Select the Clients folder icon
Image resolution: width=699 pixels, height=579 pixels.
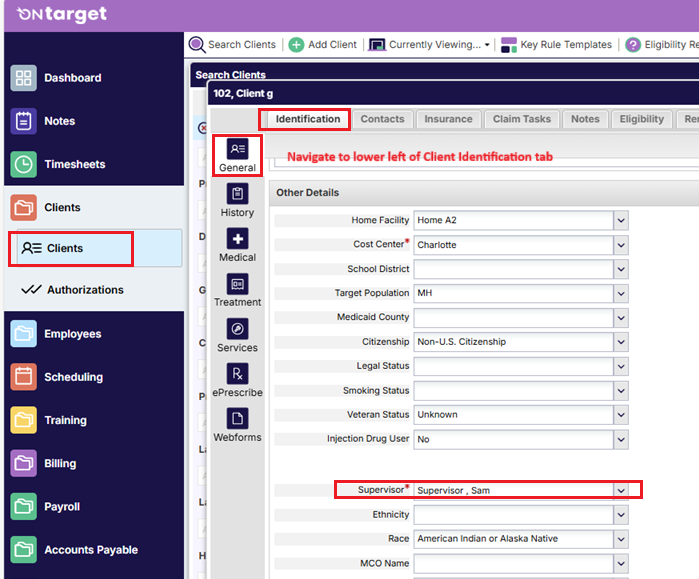(24, 208)
